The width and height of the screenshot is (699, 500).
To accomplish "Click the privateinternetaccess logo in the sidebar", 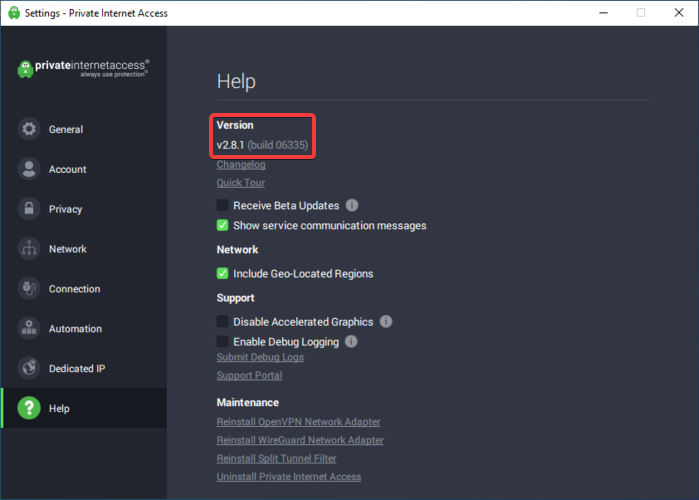I will [x=83, y=69].
